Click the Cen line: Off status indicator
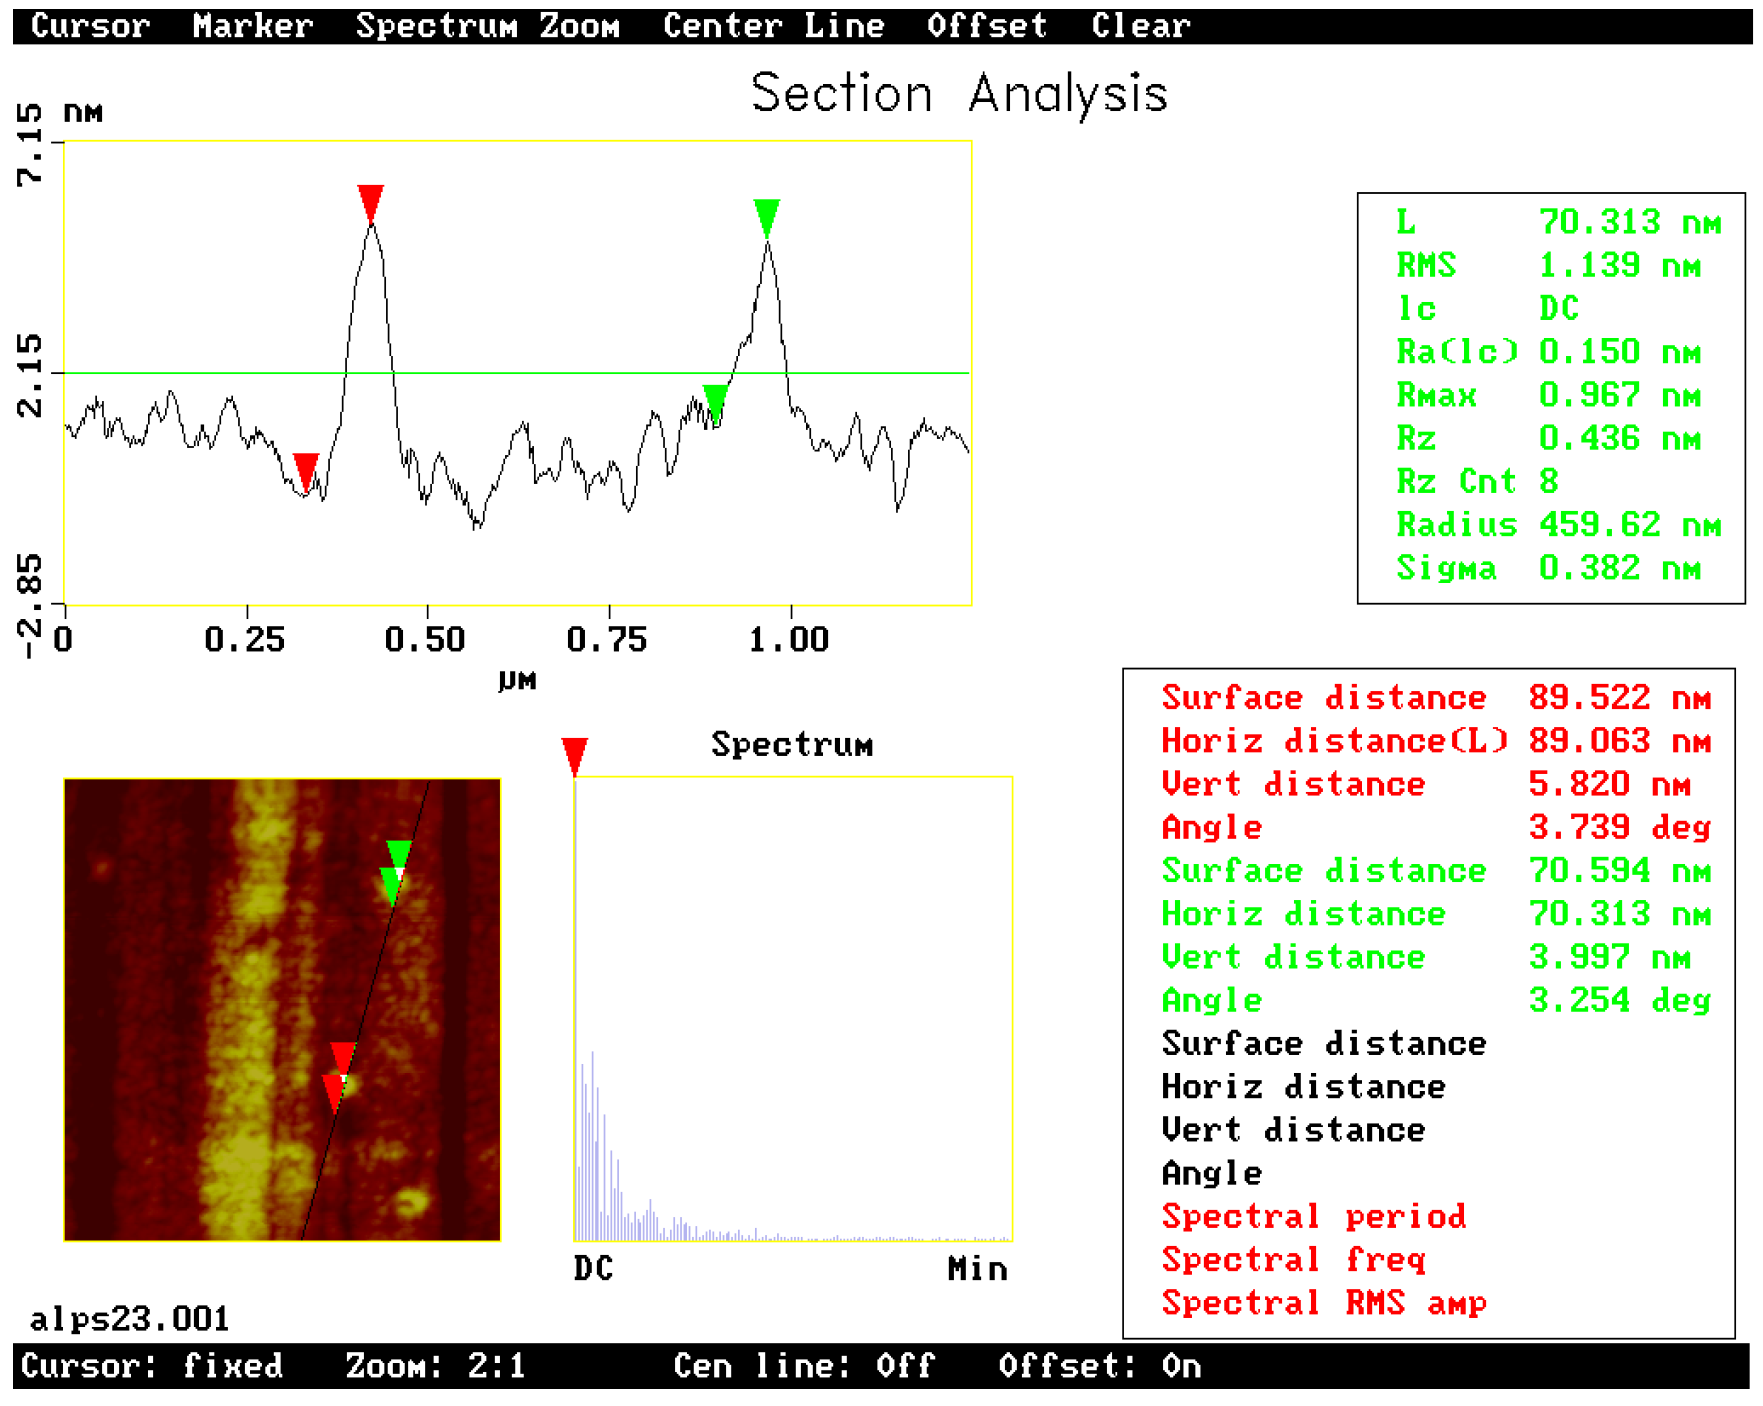1763x1406 pixels. point(804,1366)
